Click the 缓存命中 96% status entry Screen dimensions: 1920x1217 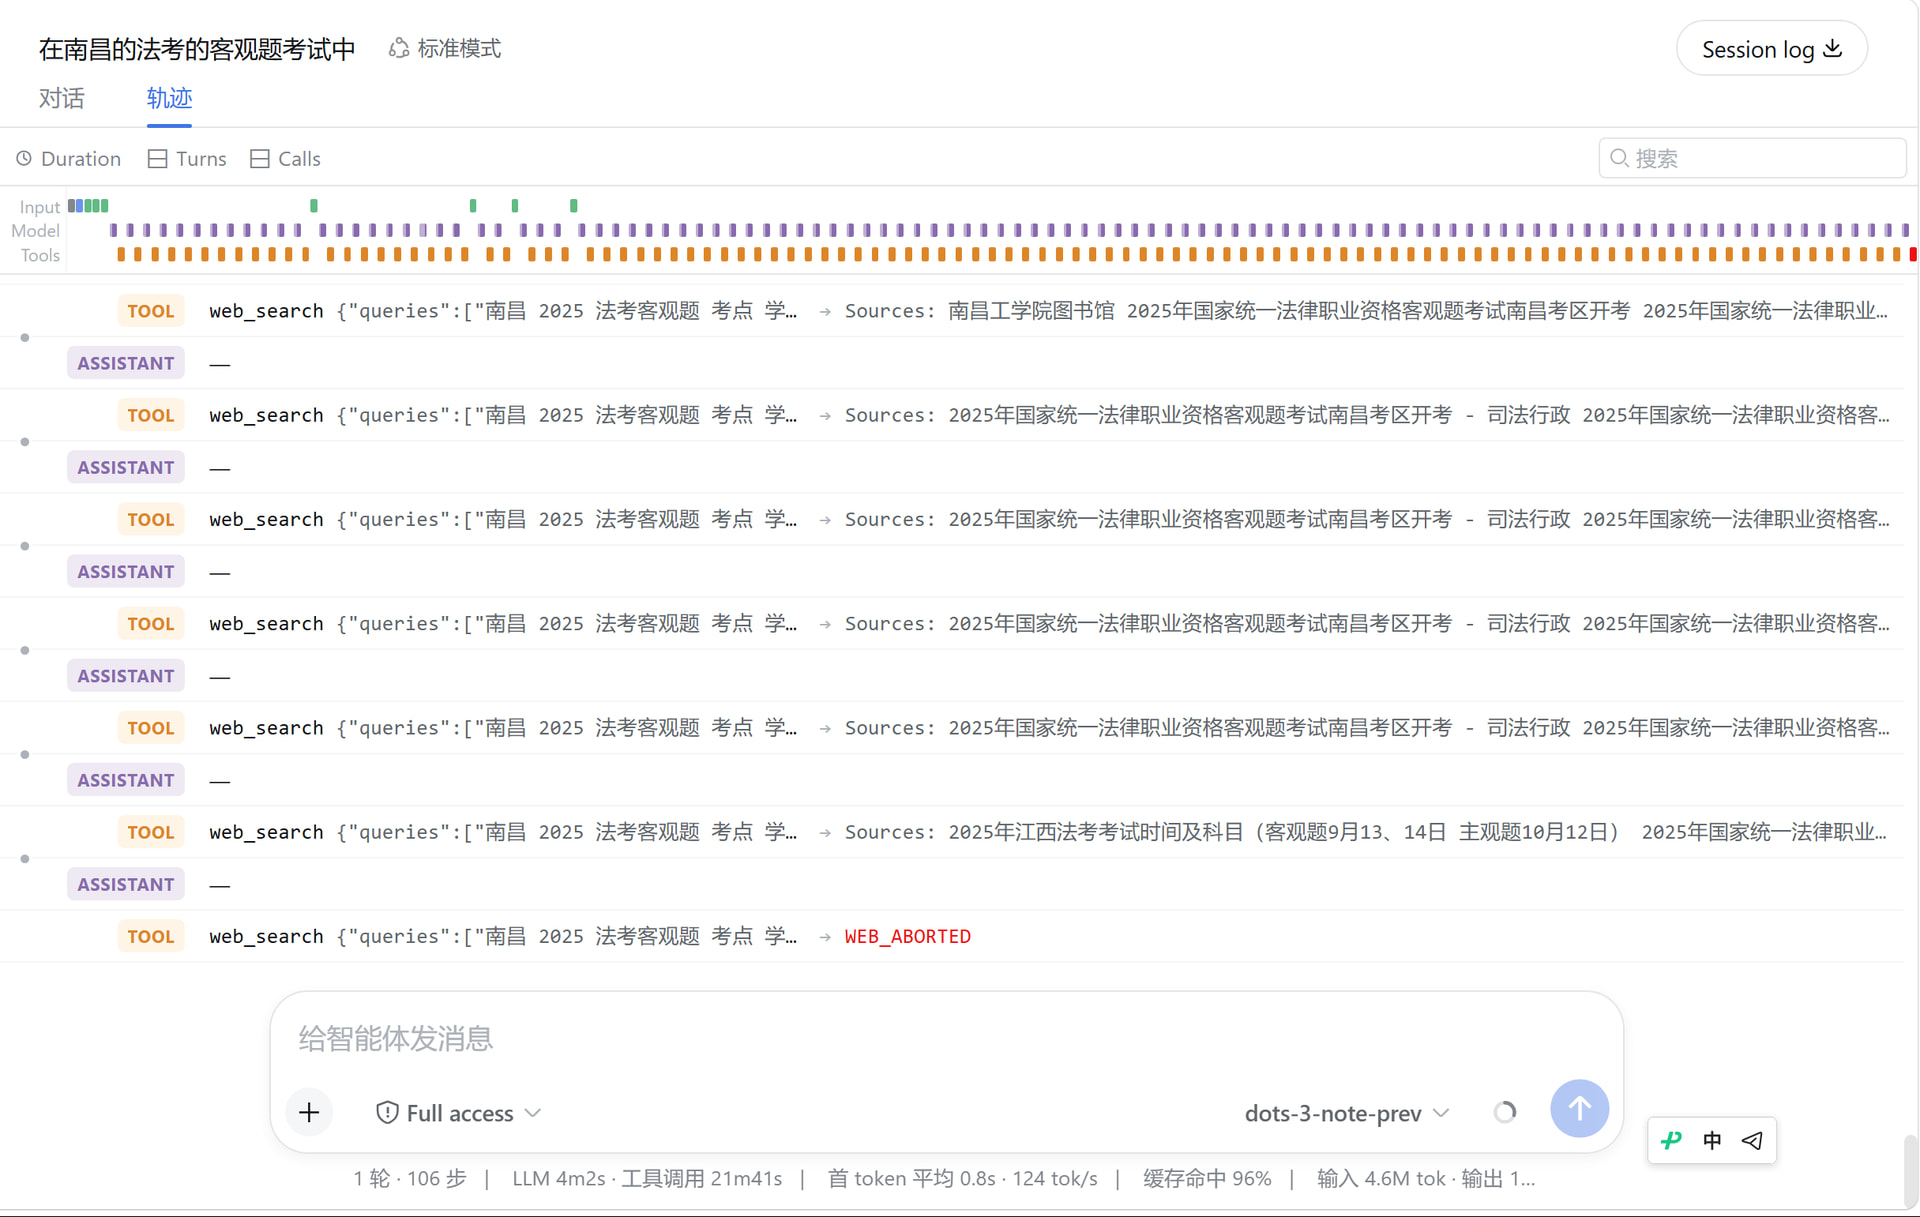pos(1207,1178)
